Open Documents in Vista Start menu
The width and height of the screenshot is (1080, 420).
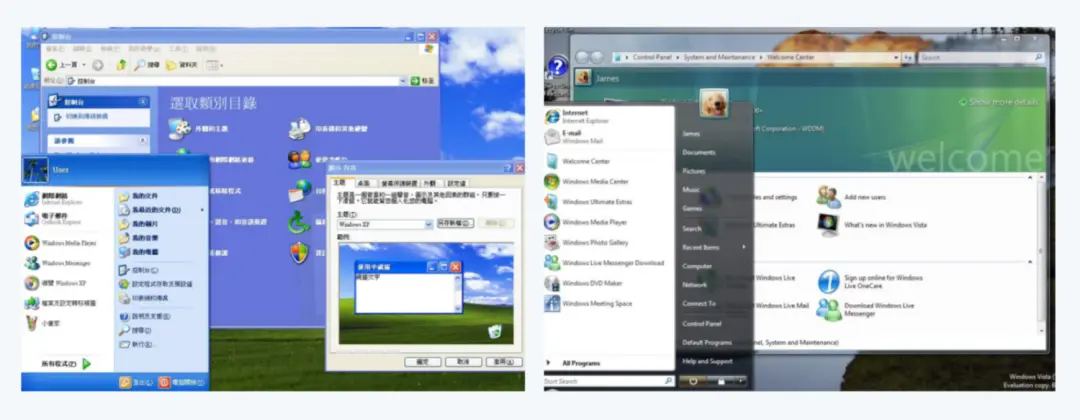[699, 152]
